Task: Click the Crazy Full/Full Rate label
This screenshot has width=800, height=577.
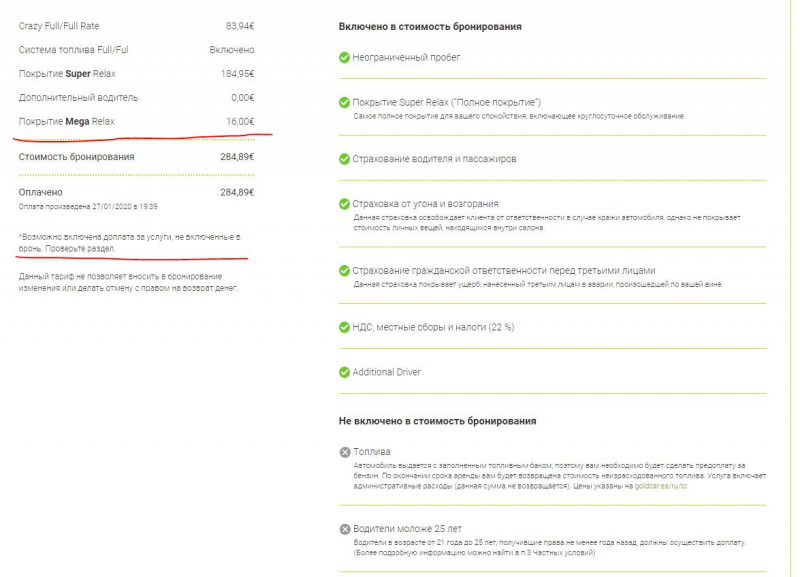Action: pos(58,24)
